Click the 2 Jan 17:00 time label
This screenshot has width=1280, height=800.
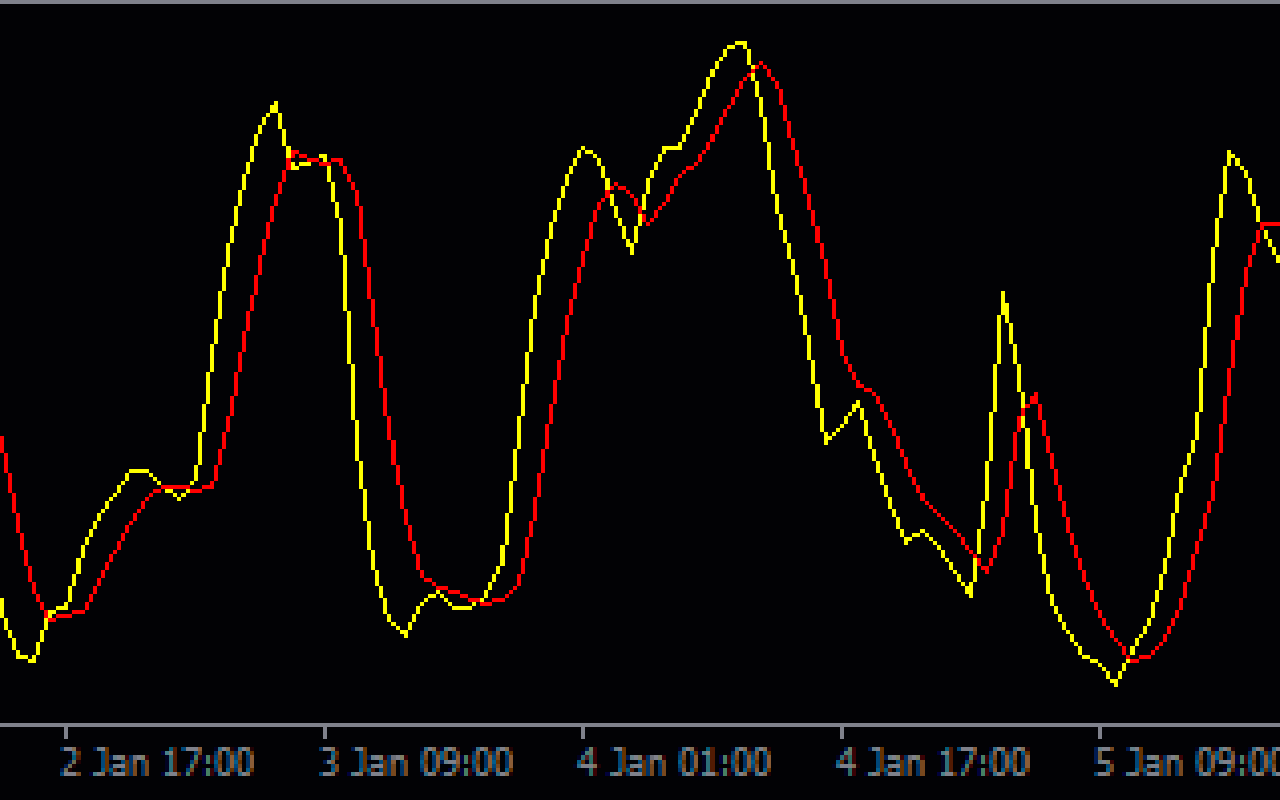(x=157, y=762)
